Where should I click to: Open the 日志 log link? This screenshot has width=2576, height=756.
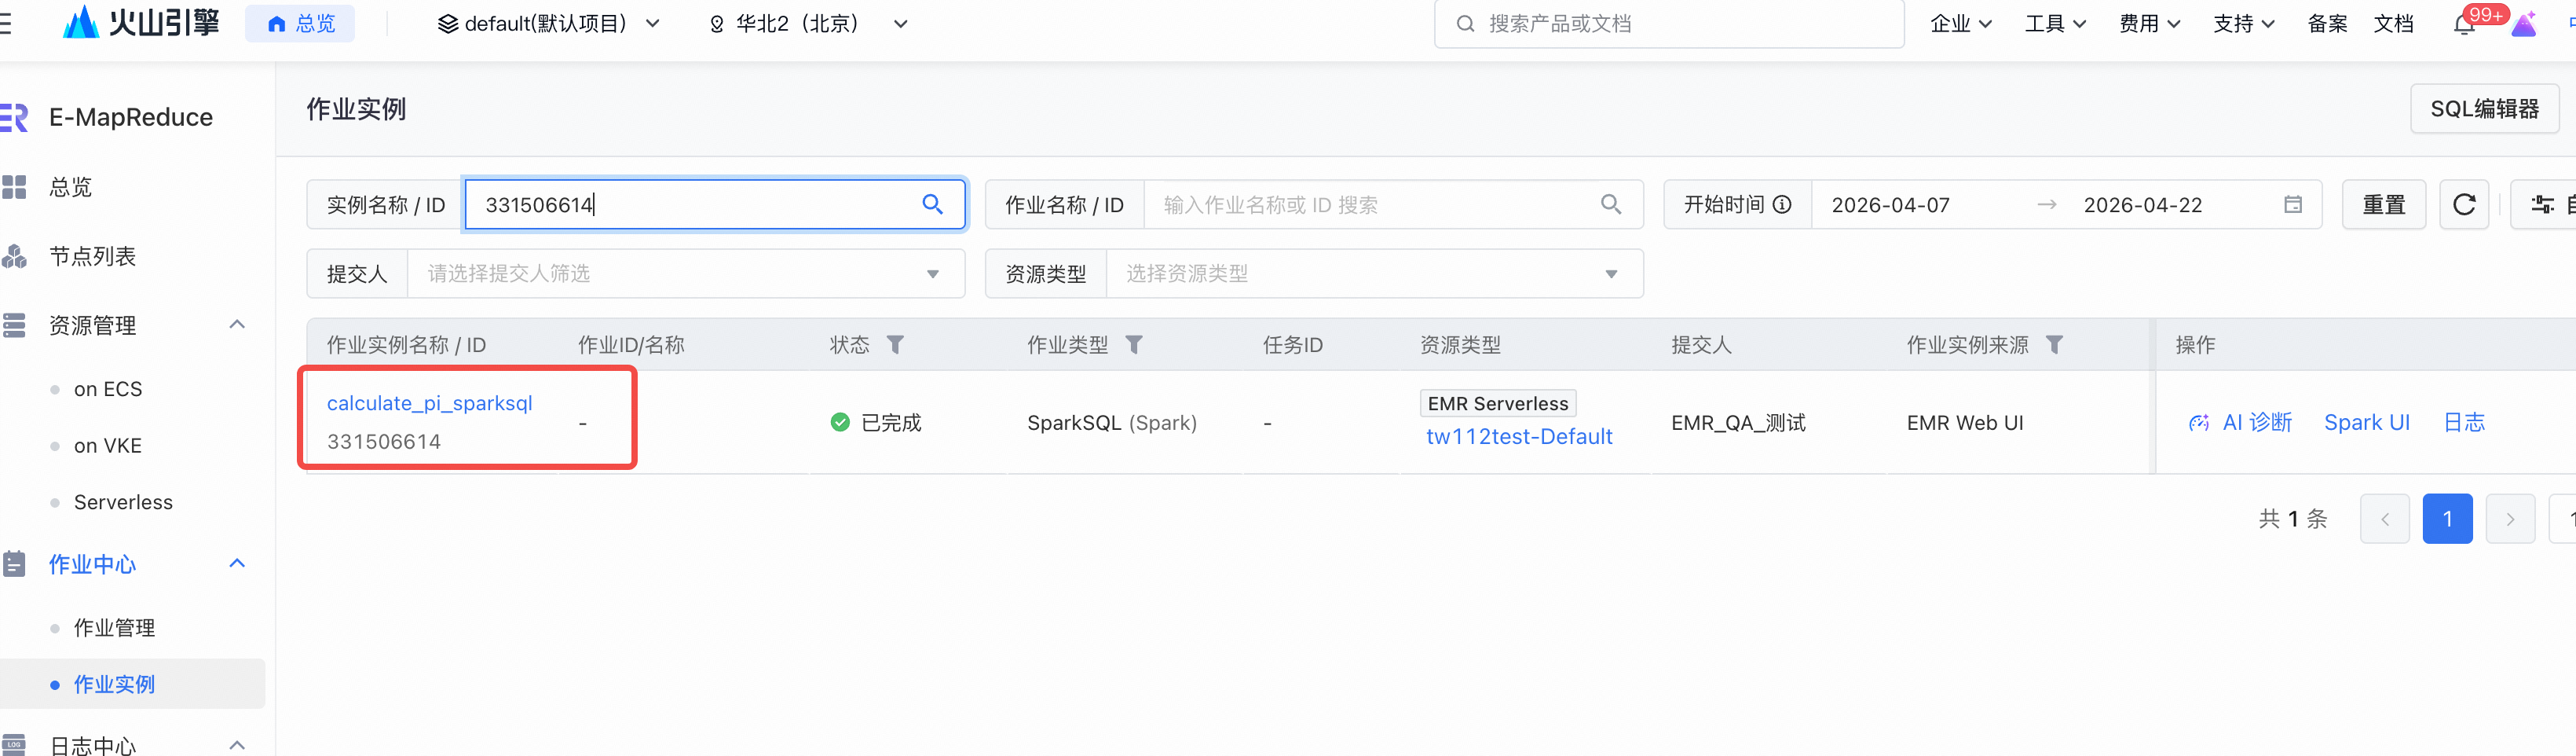pos(2464,422)
